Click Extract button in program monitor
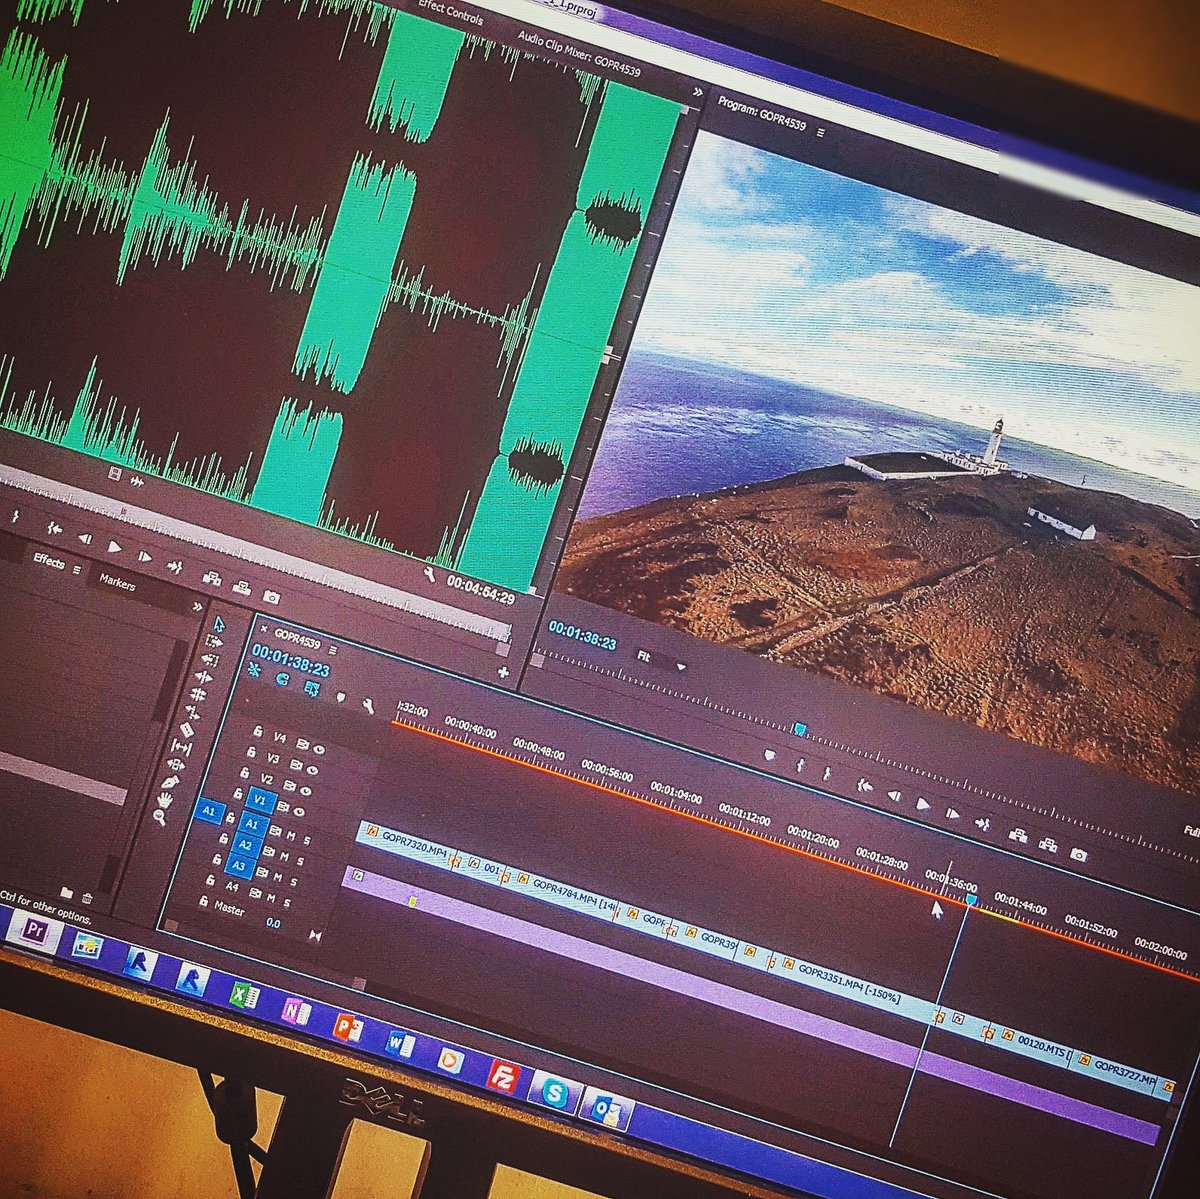 pyautogui.click(x=1048, y=844)
